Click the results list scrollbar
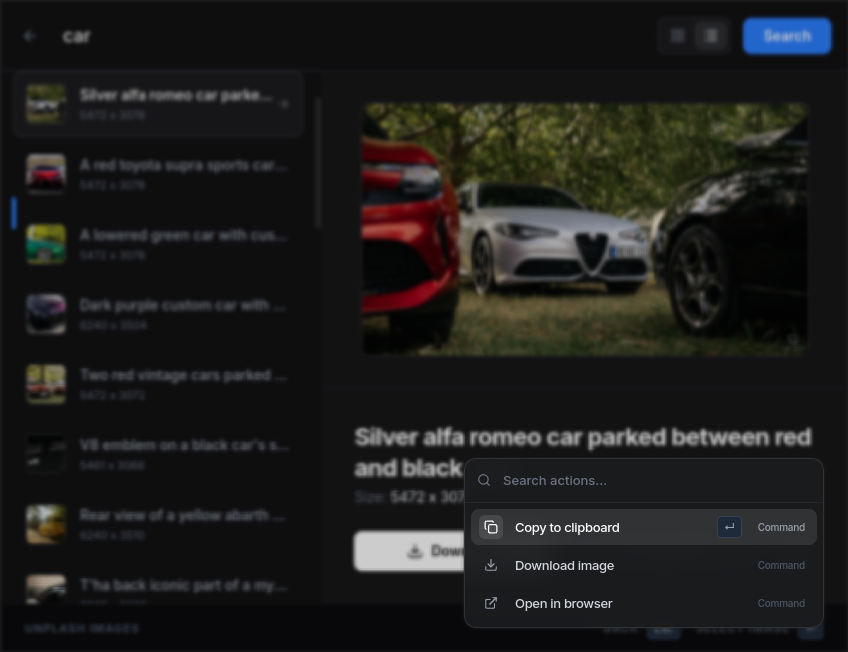This screenshot has width=848, height=652. click(x=319, y=162)
